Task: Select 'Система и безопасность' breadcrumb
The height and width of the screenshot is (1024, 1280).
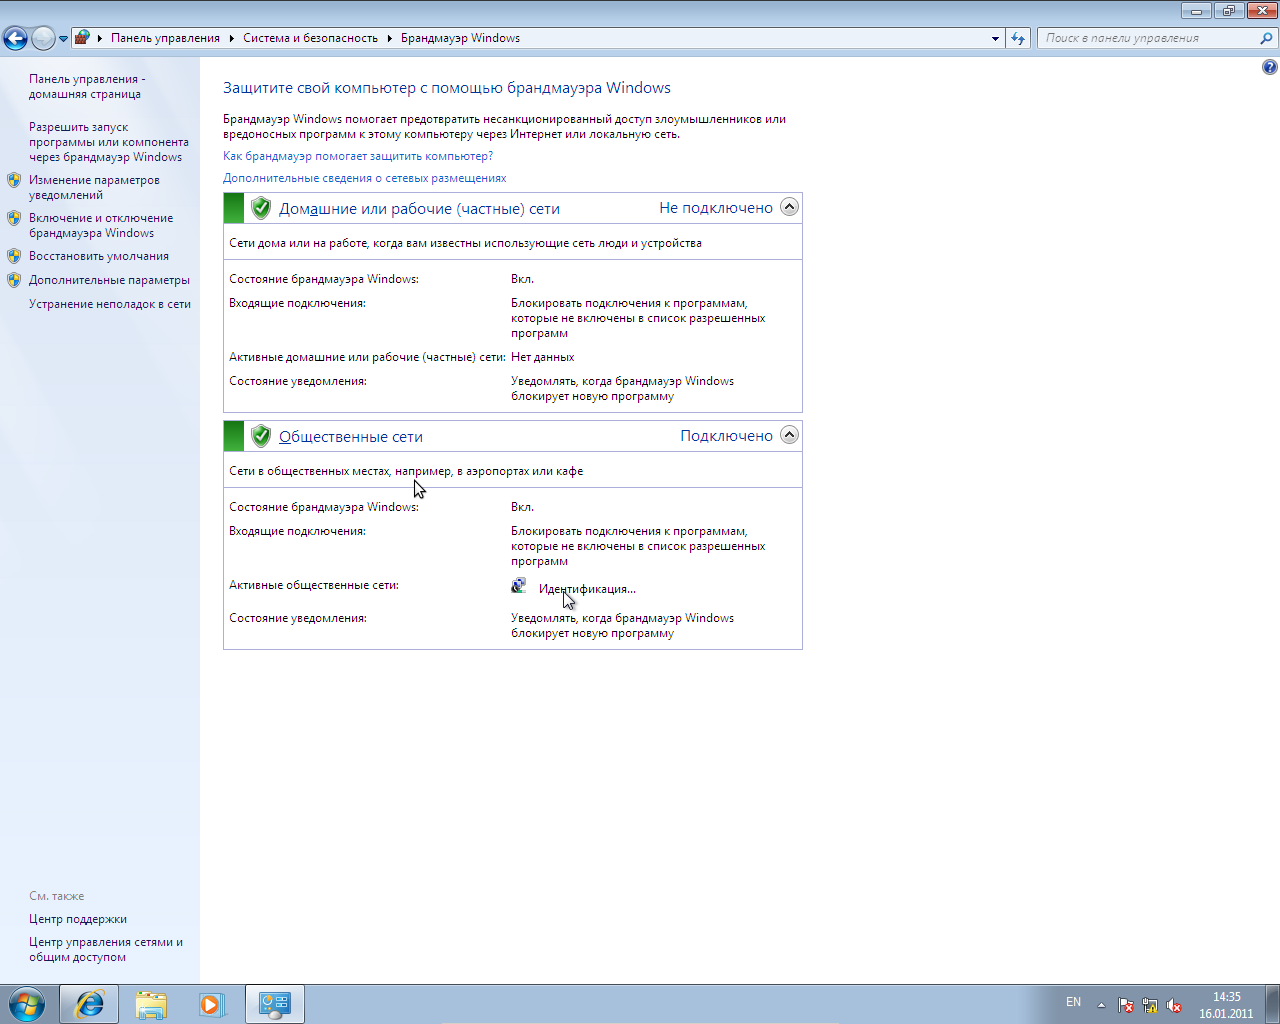Action: point(310,38)
